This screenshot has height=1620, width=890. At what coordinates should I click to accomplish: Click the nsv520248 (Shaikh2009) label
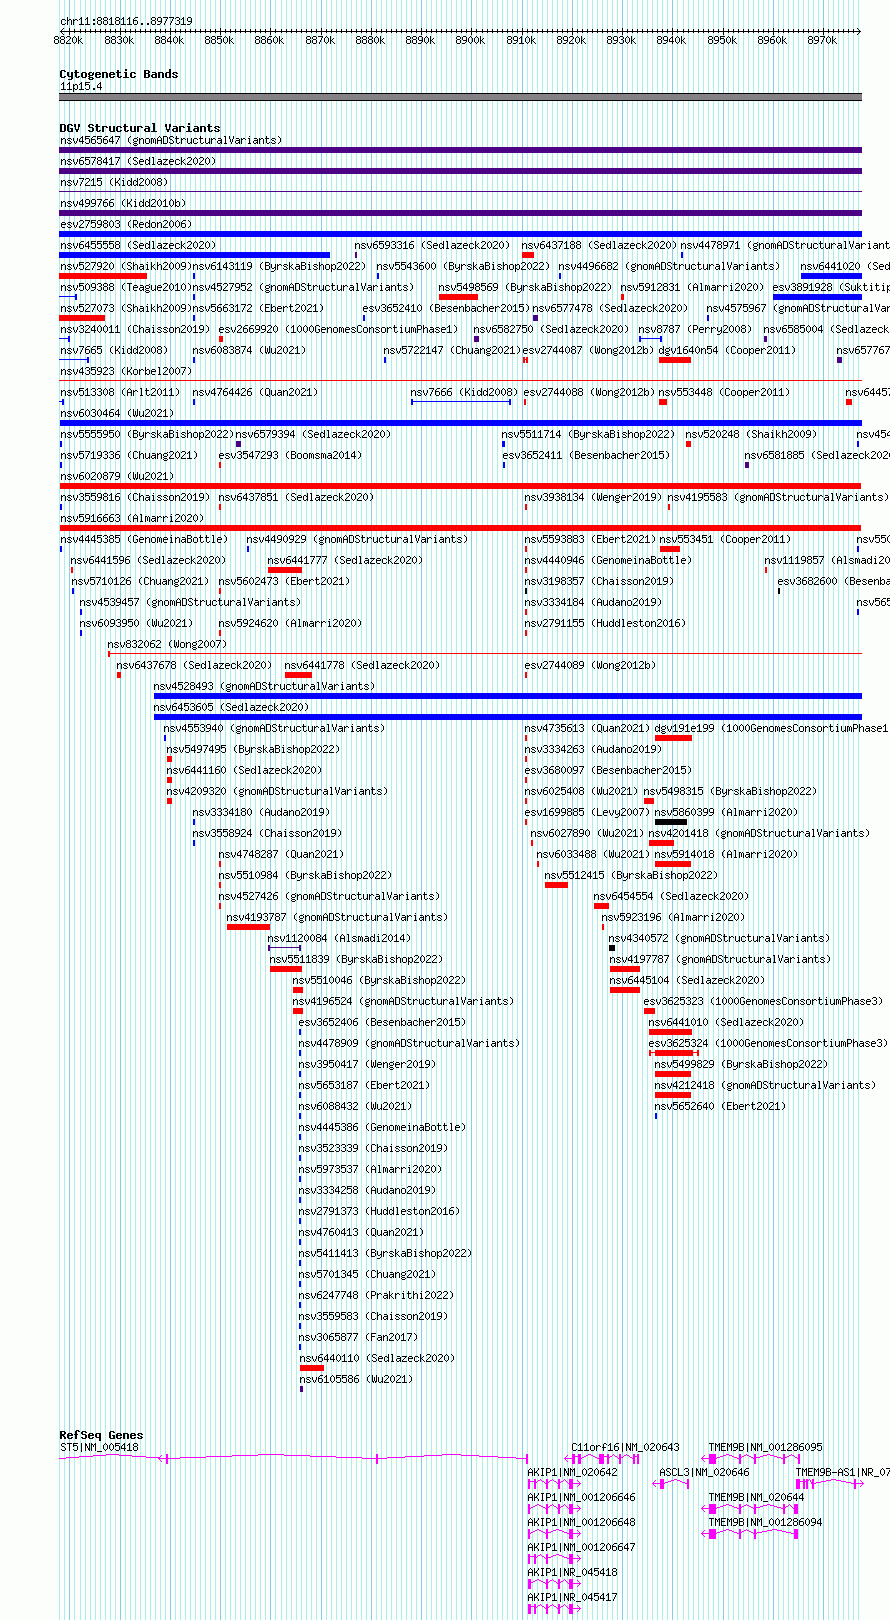751,434
